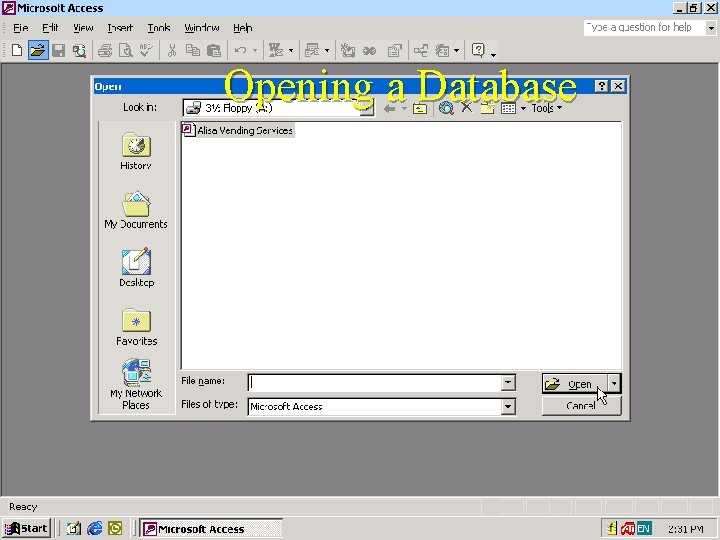Image resolution: width=720 pixels, height=540 pixels.
Task: Click the EN language indicator in tray
Action: (x=644, y=529)
